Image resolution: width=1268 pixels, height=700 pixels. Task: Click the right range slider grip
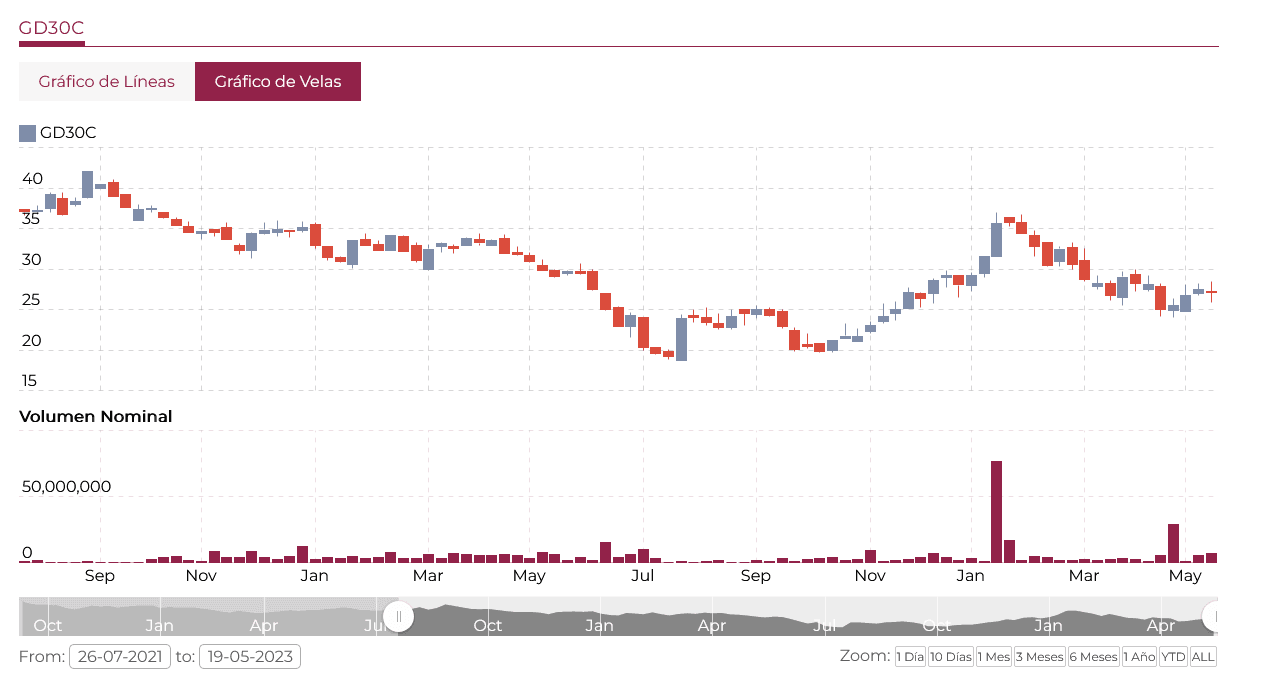coord(1214,616)
